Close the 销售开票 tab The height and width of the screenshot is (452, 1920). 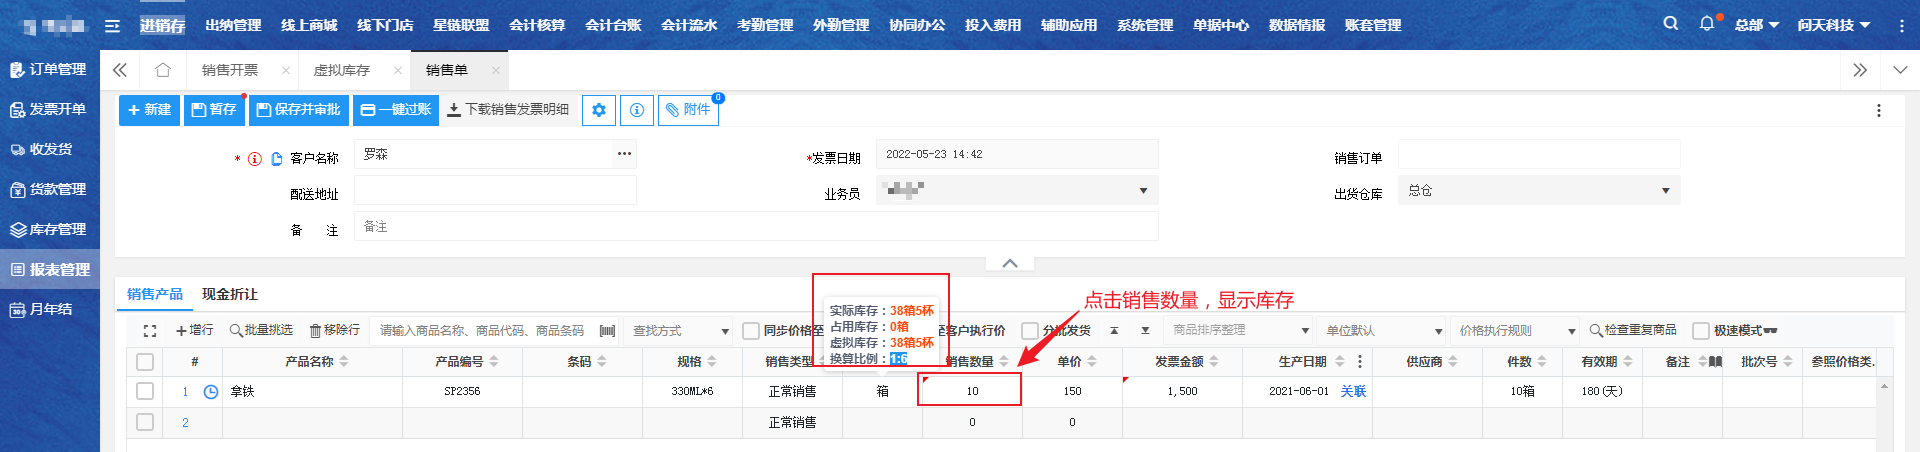[286, 70]
